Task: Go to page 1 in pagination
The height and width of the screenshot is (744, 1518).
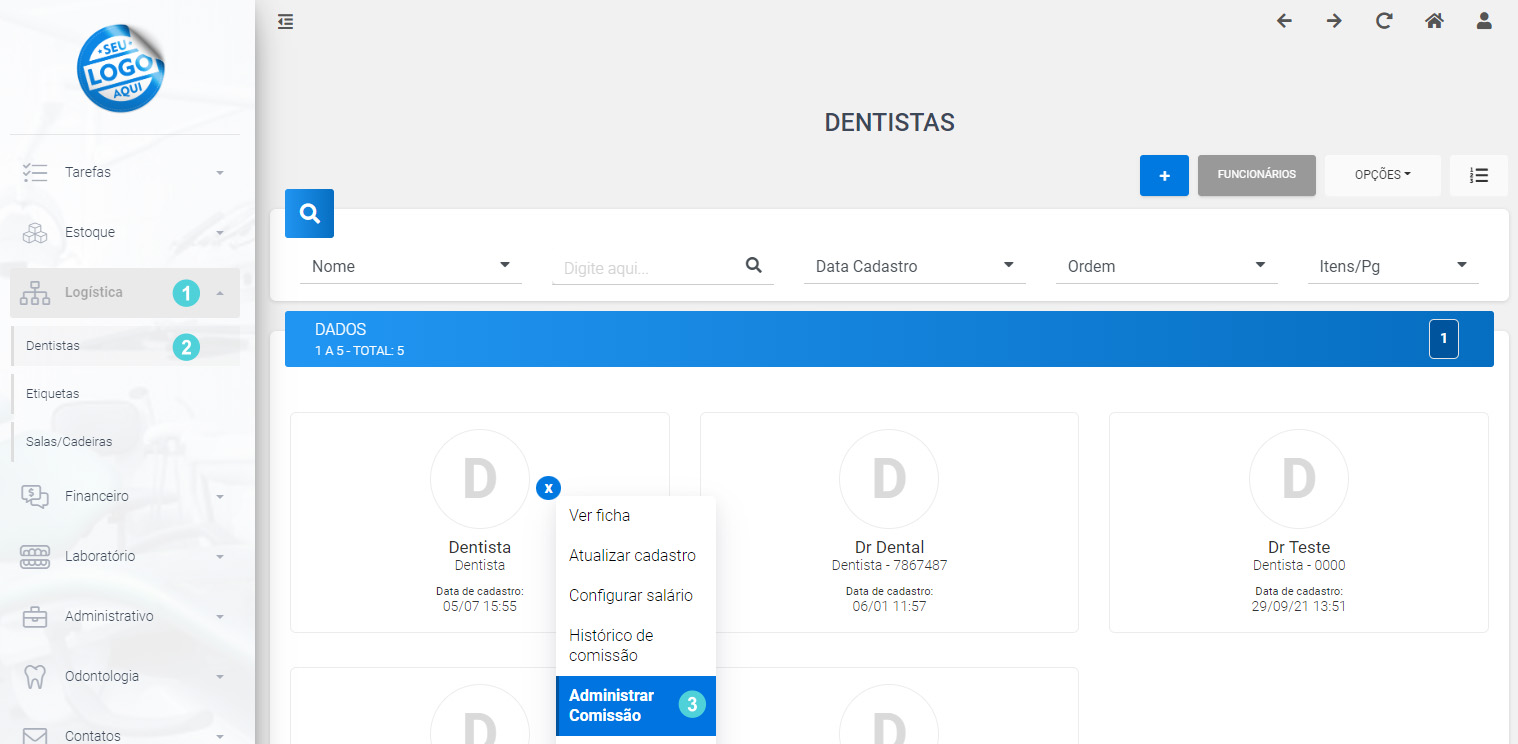Action: pyautogui.click(x=1443, y=339)
